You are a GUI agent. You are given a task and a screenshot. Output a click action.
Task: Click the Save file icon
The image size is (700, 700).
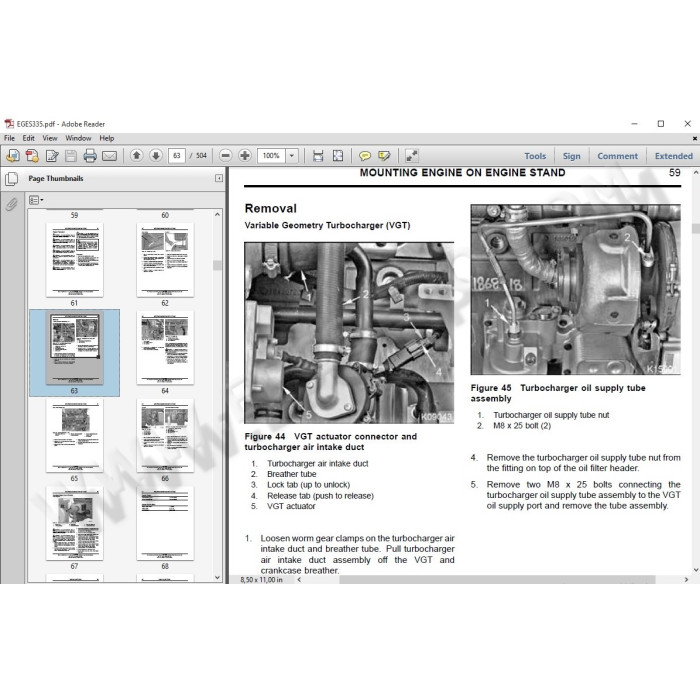pyautogui.click(x=71, y=156)
